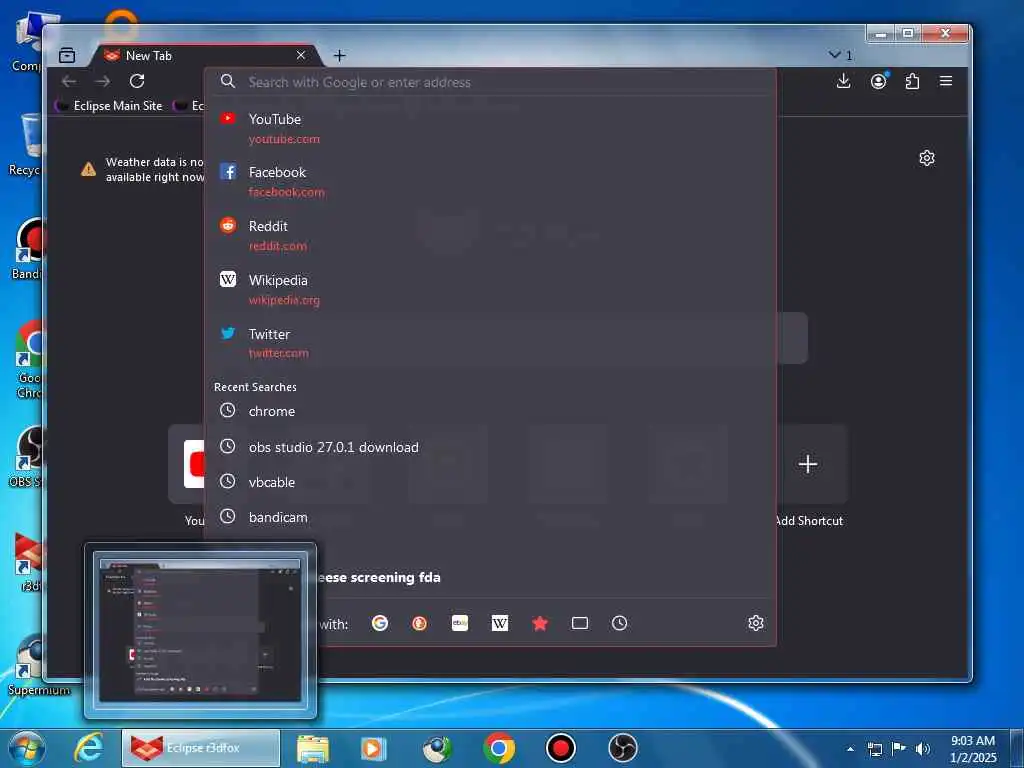Search this time with DuckDuckGo icon

(419, 623)
